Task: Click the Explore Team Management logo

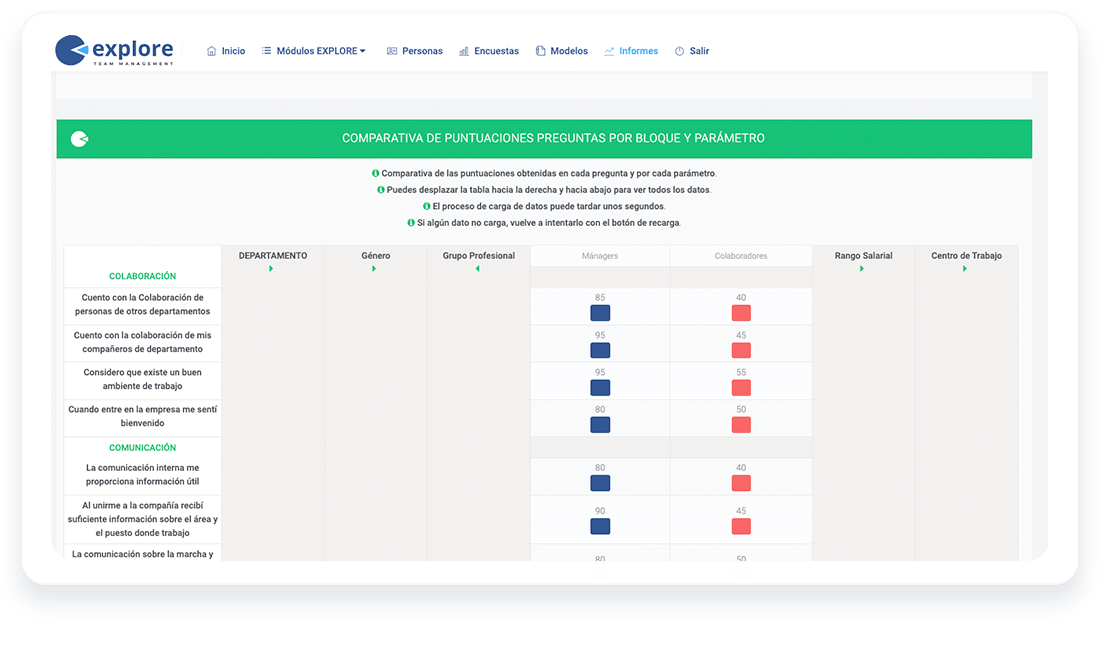Action: [x=114, y=50]
